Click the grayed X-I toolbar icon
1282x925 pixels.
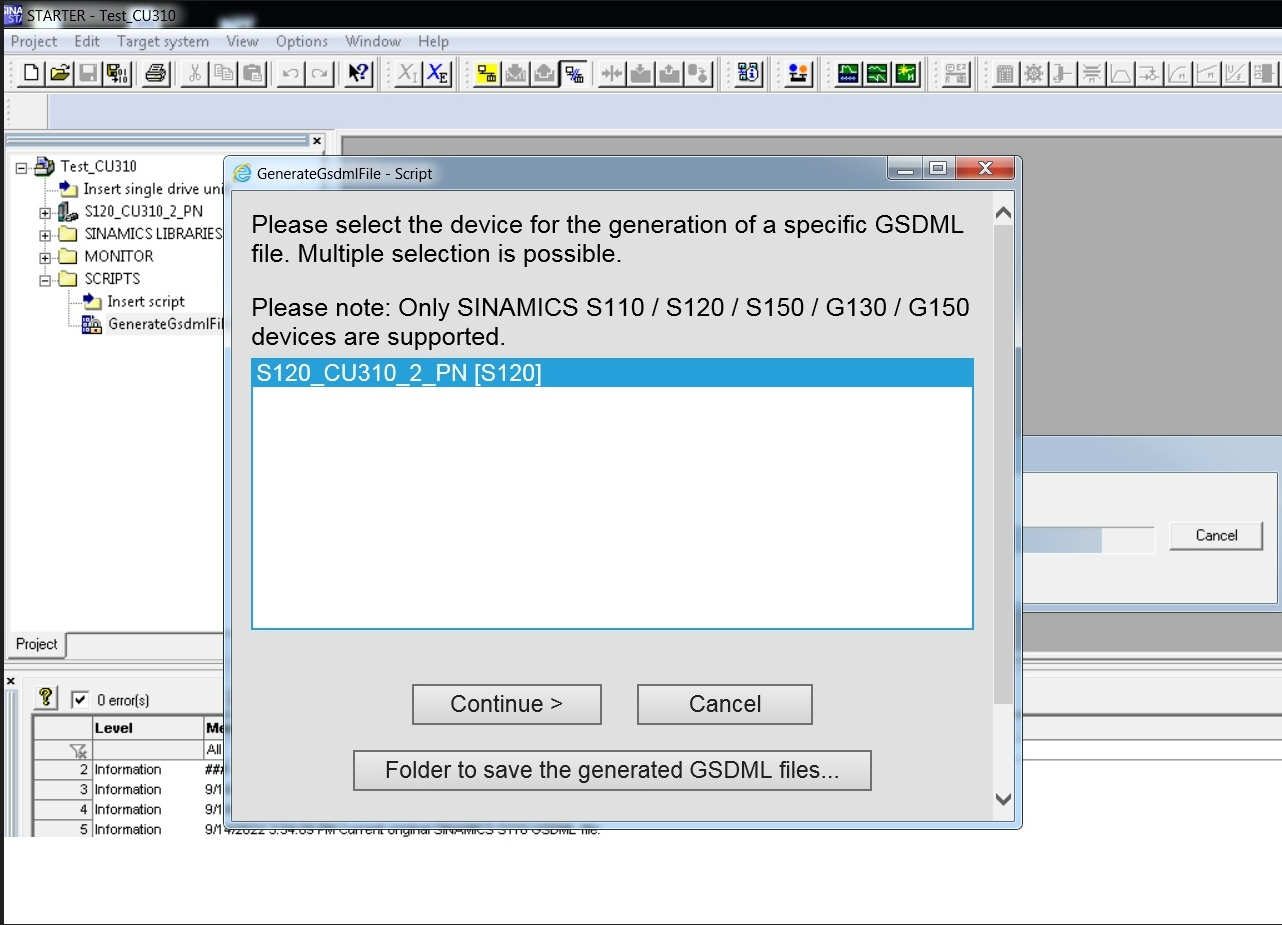point(408,73)
